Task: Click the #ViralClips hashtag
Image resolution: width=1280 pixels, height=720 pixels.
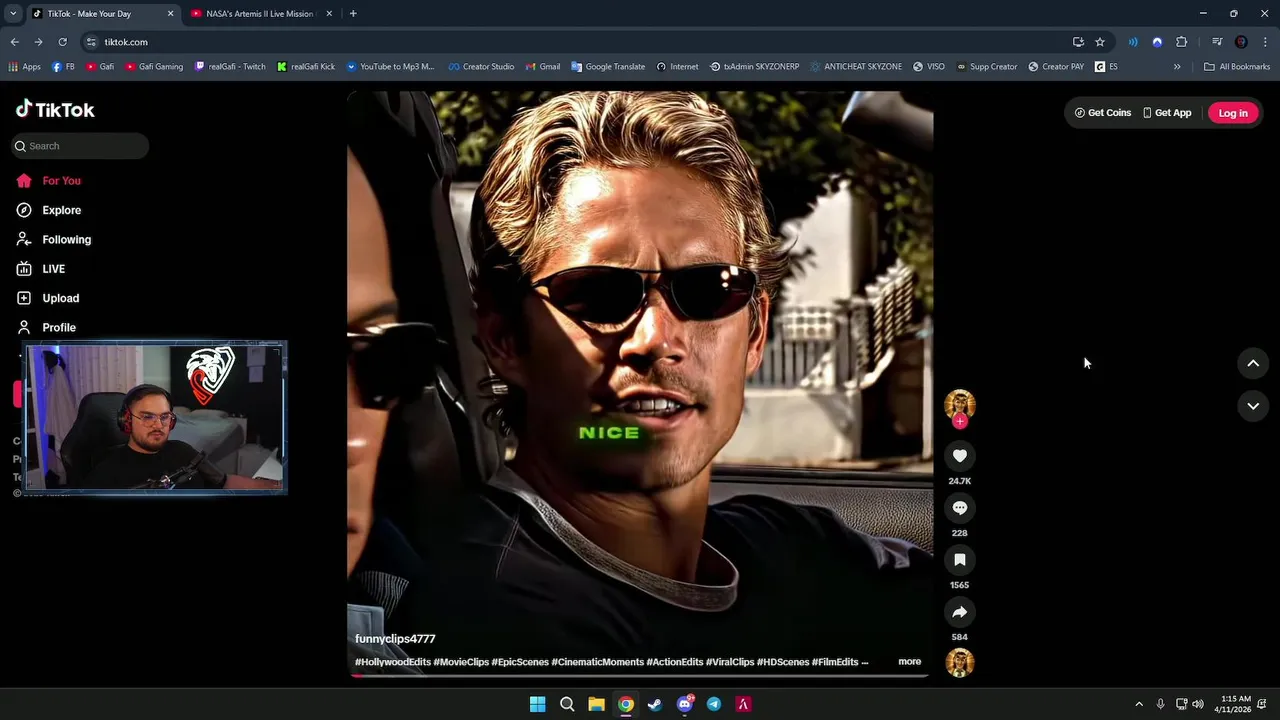Action: (x=730, y=662)
